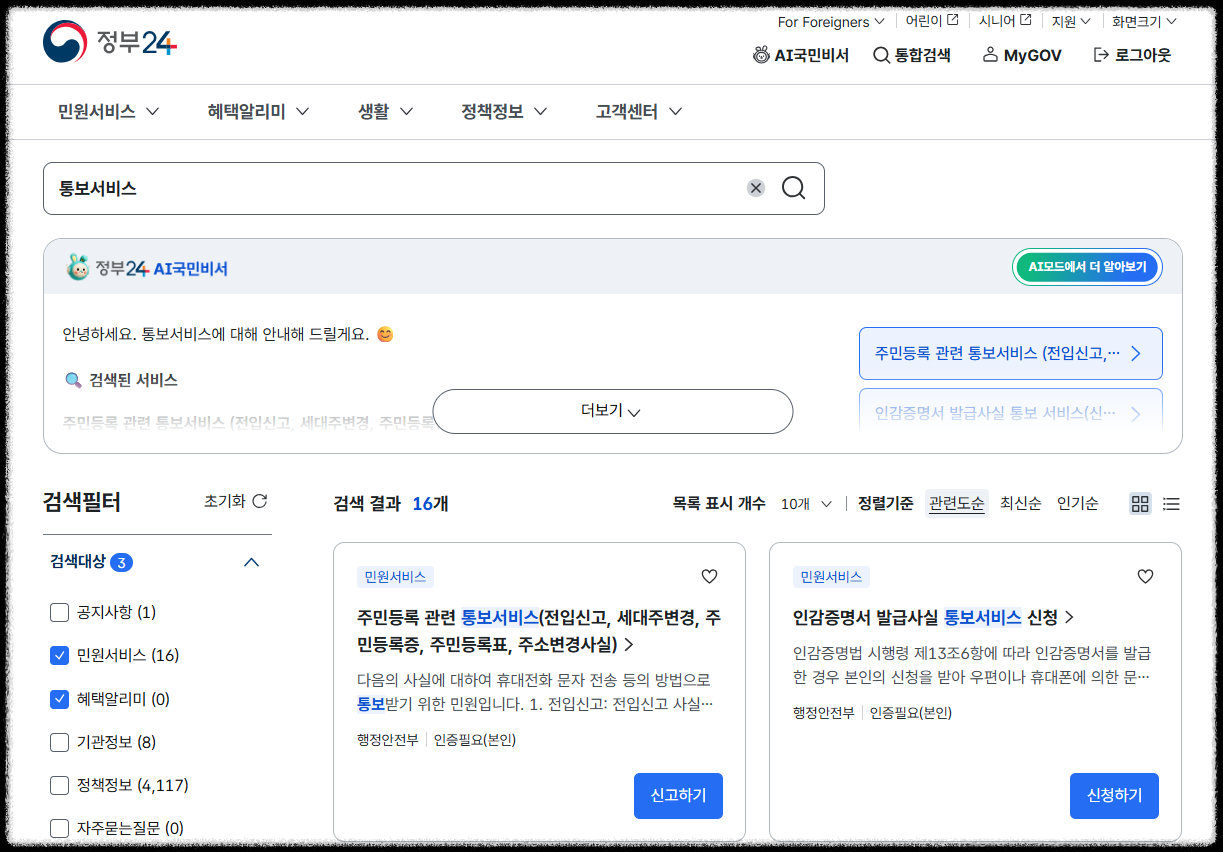Open AI suggestion 인감증명서 발급사실 통보 서비스
The image size is (1223, 852).
click(x=1010, y=412)
